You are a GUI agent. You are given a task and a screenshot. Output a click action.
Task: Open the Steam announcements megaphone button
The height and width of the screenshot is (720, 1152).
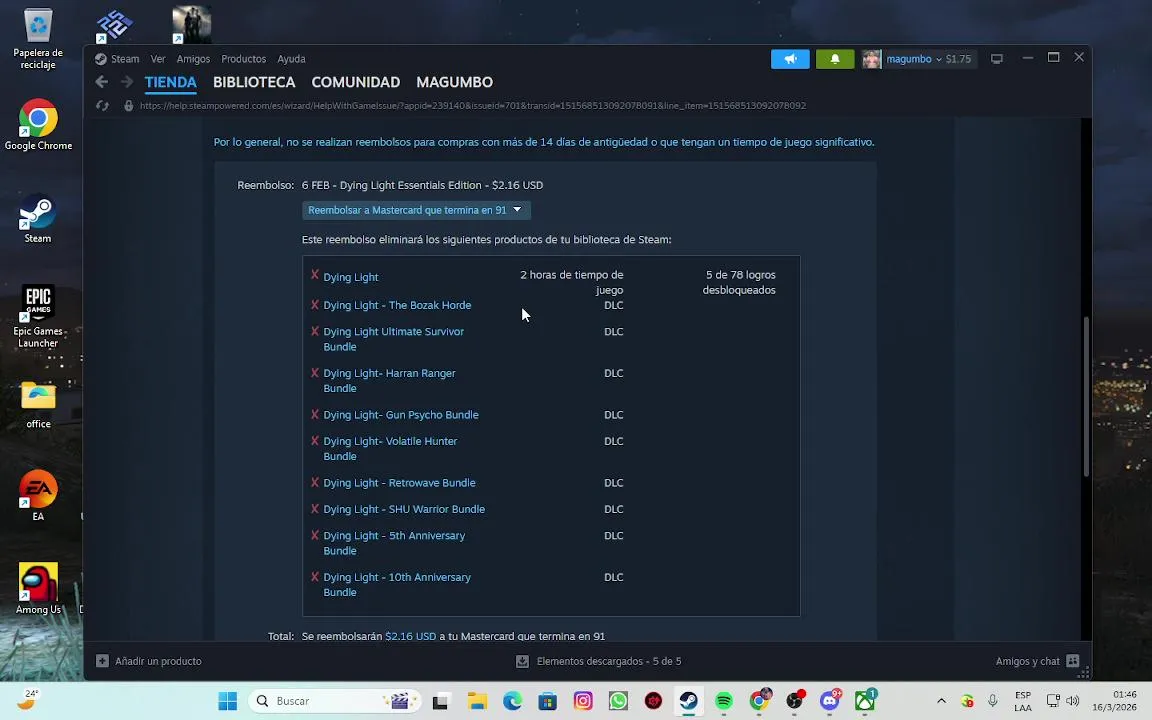click(790, 59)
